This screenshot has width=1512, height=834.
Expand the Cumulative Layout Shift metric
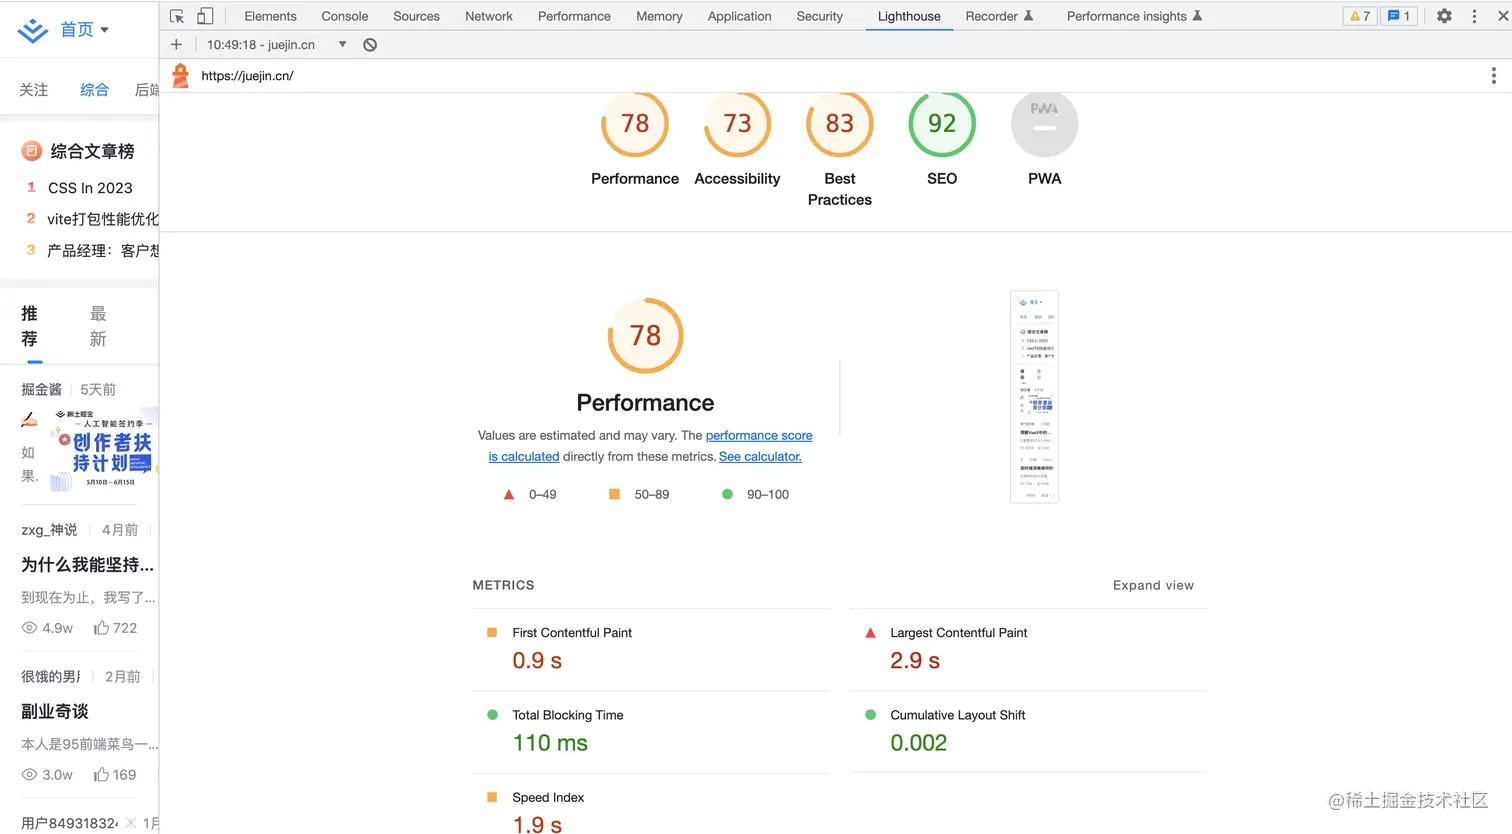1029,731
